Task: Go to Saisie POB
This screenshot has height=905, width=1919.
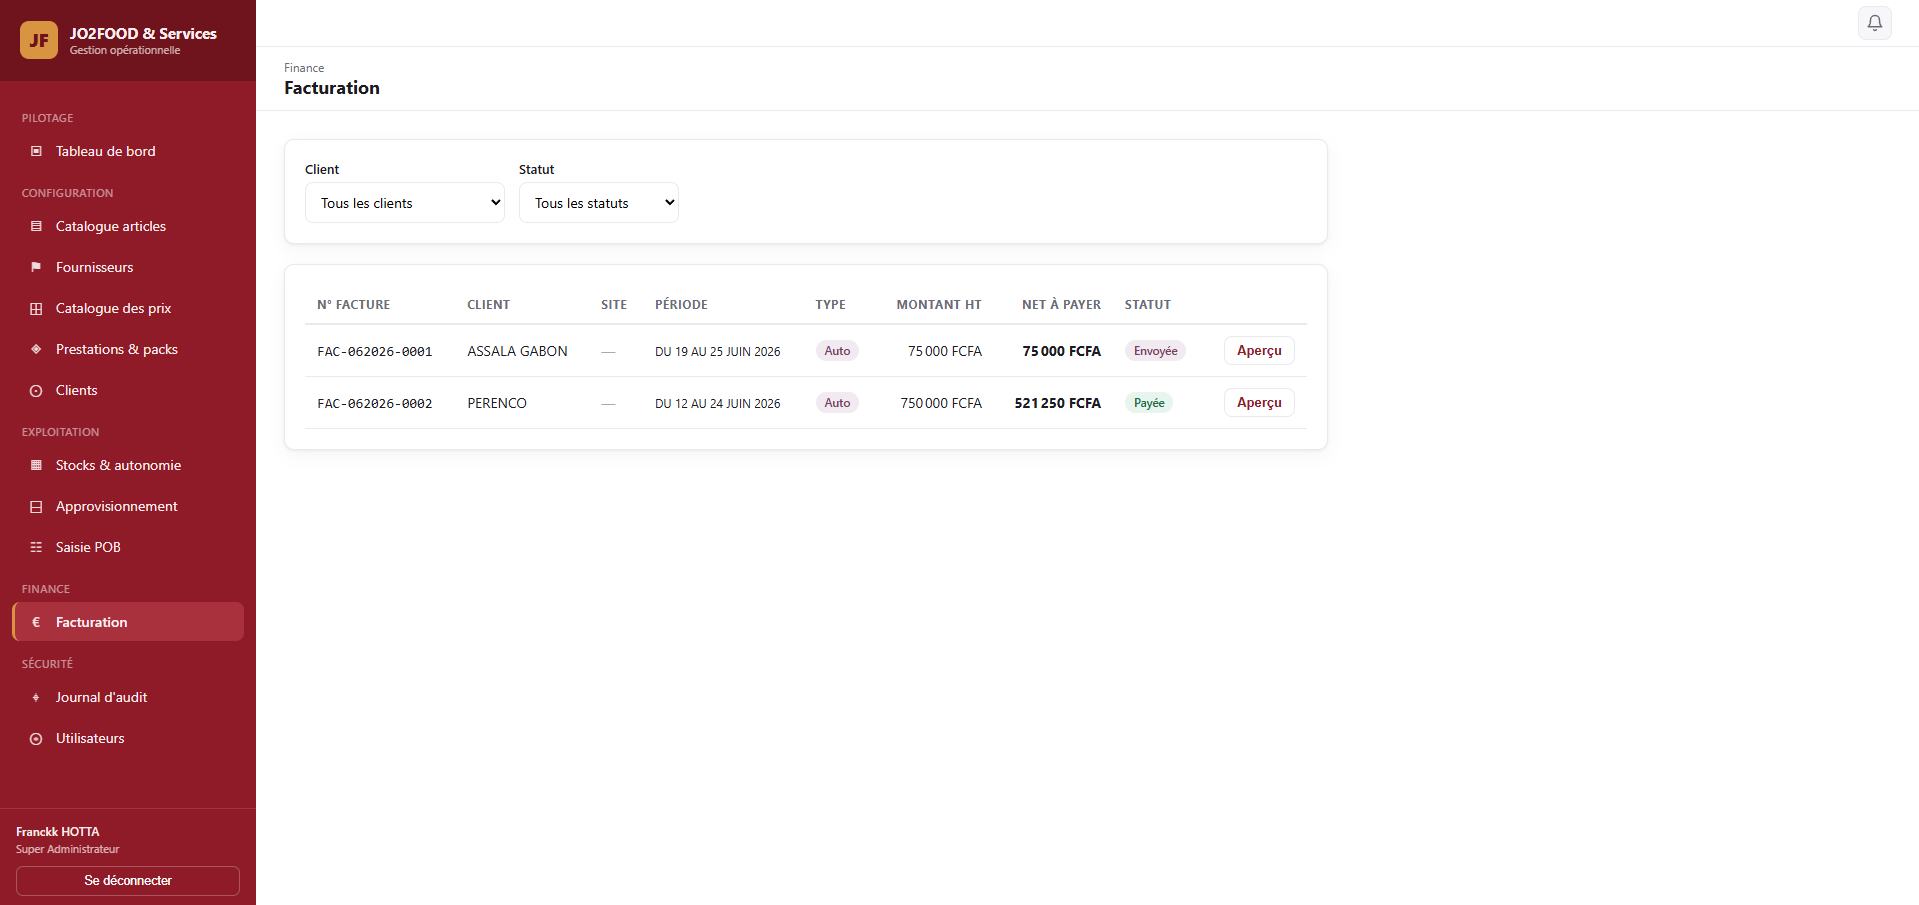Action: [x=128, y=547]
